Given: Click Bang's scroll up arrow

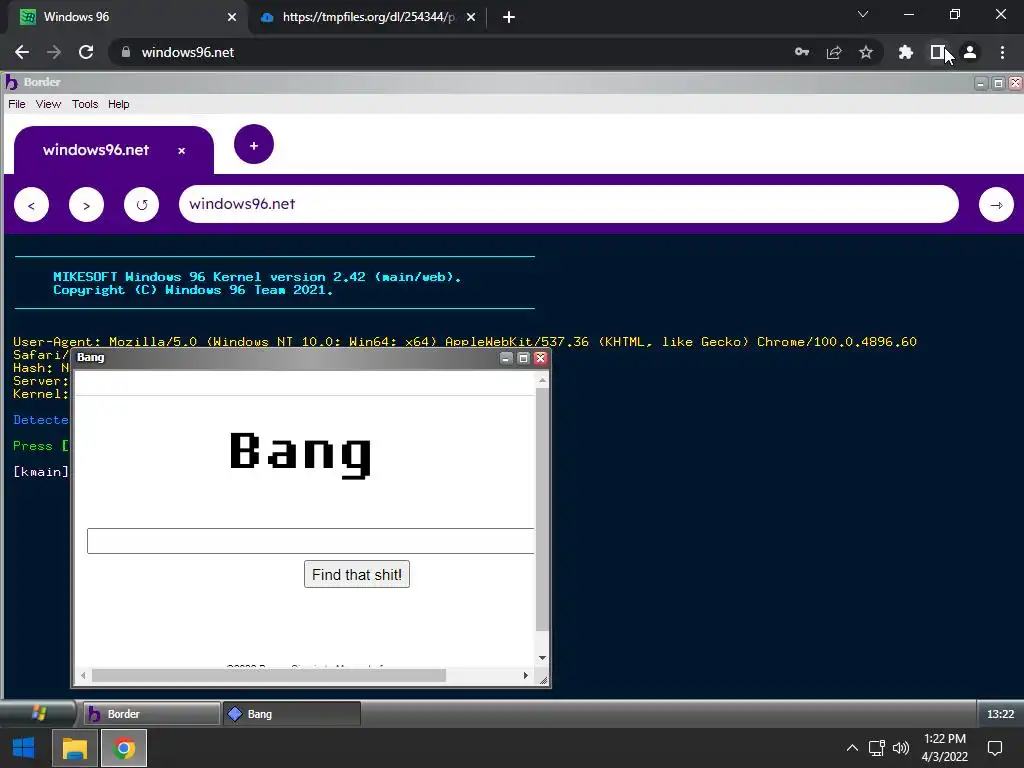Looking at the screenshot, I should [x=542, y=380].
